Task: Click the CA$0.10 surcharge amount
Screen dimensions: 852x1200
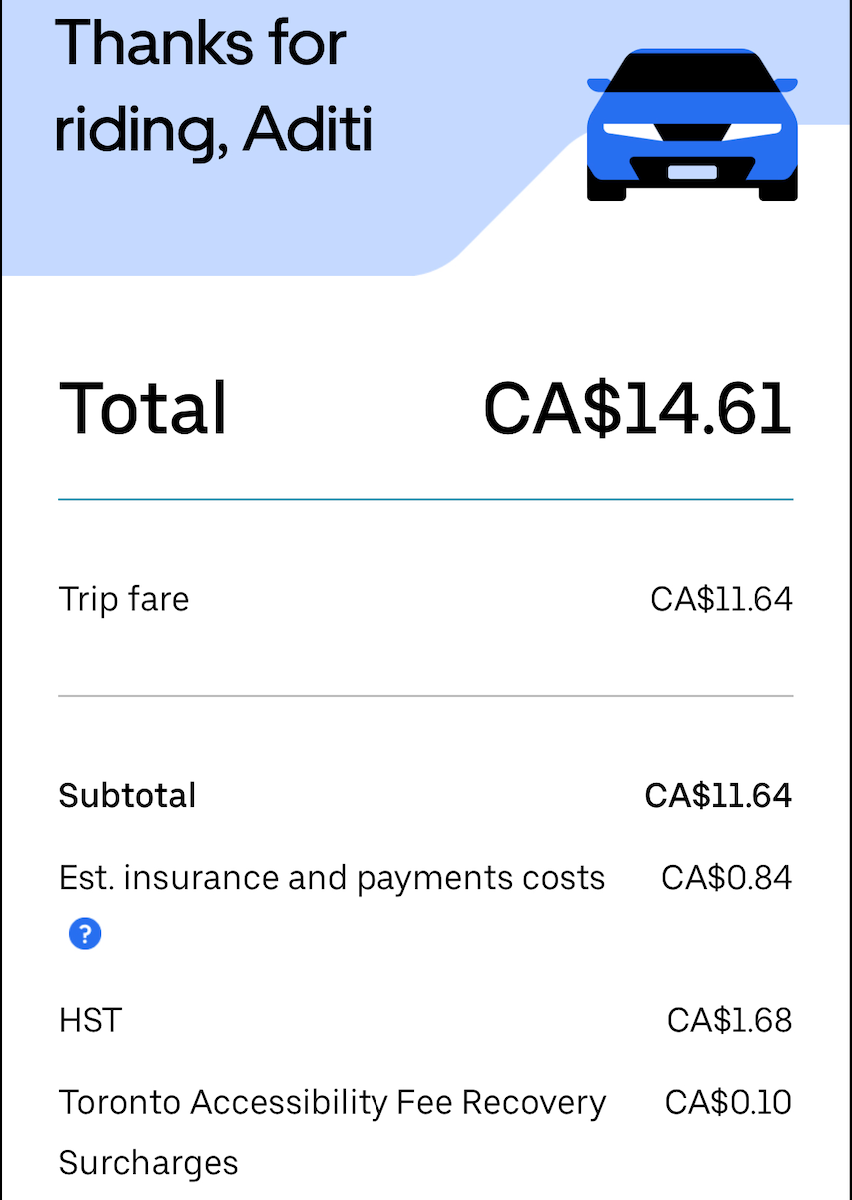Action: pos(728,1102)
